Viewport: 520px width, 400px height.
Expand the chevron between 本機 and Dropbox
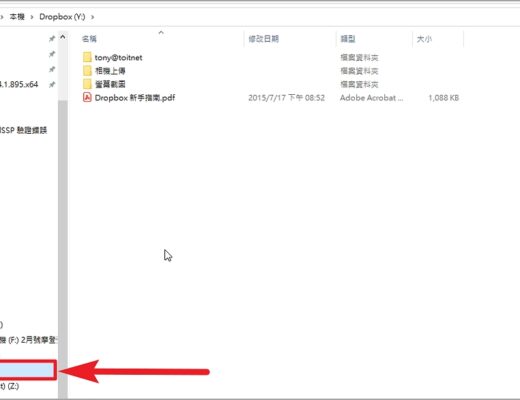point(32,17)
